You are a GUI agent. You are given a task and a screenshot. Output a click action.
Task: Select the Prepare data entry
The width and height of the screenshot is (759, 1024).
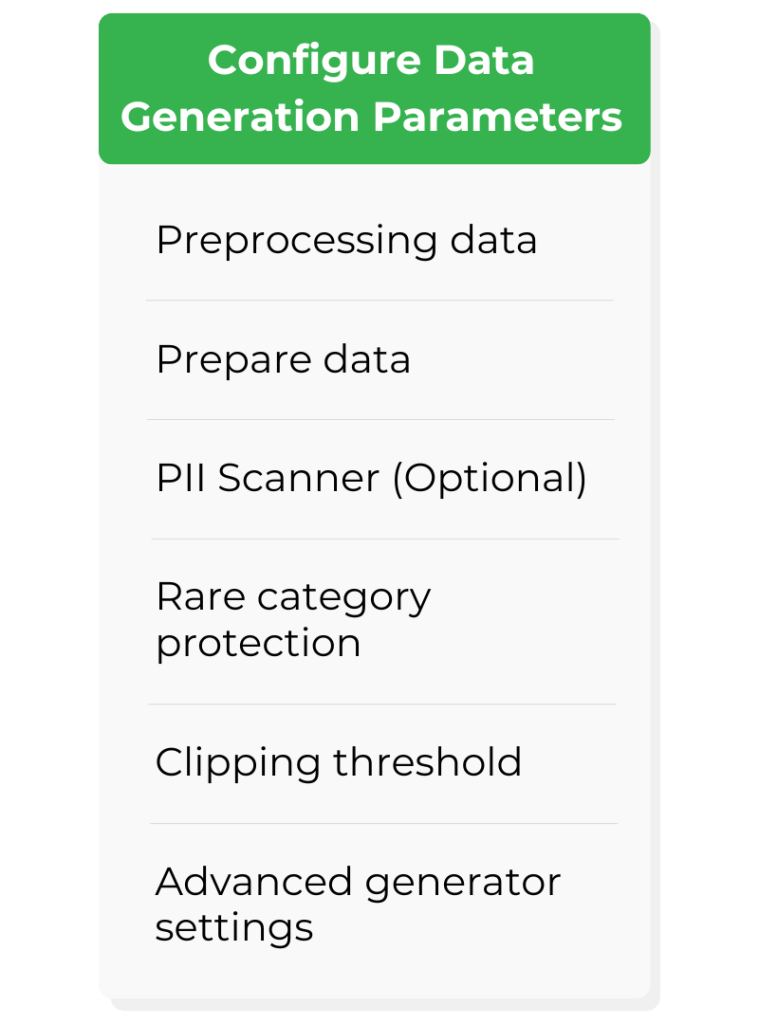point(283,360)
